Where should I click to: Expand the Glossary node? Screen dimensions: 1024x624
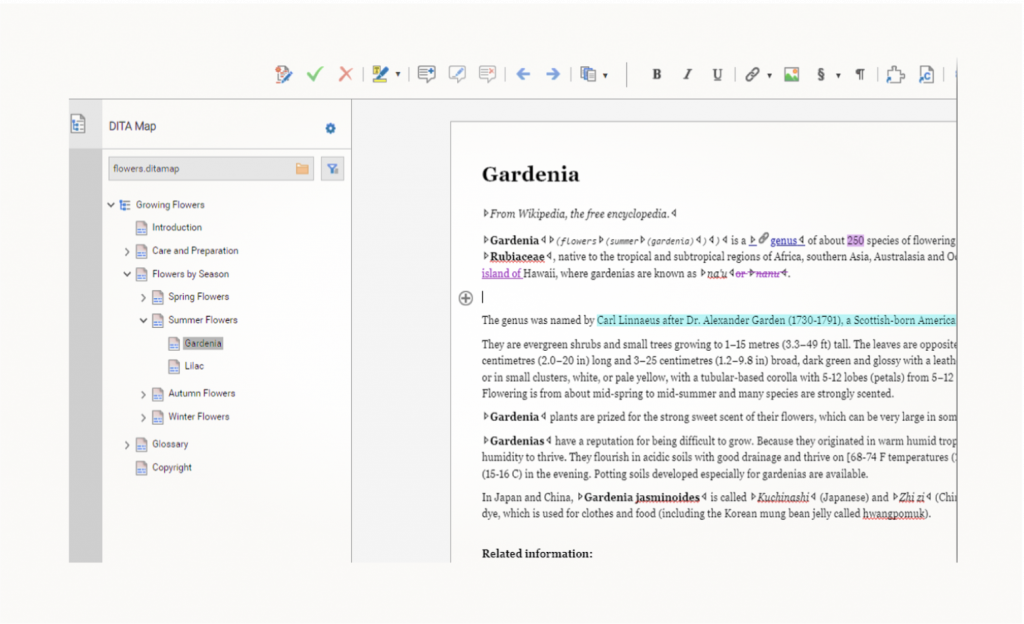127,445
